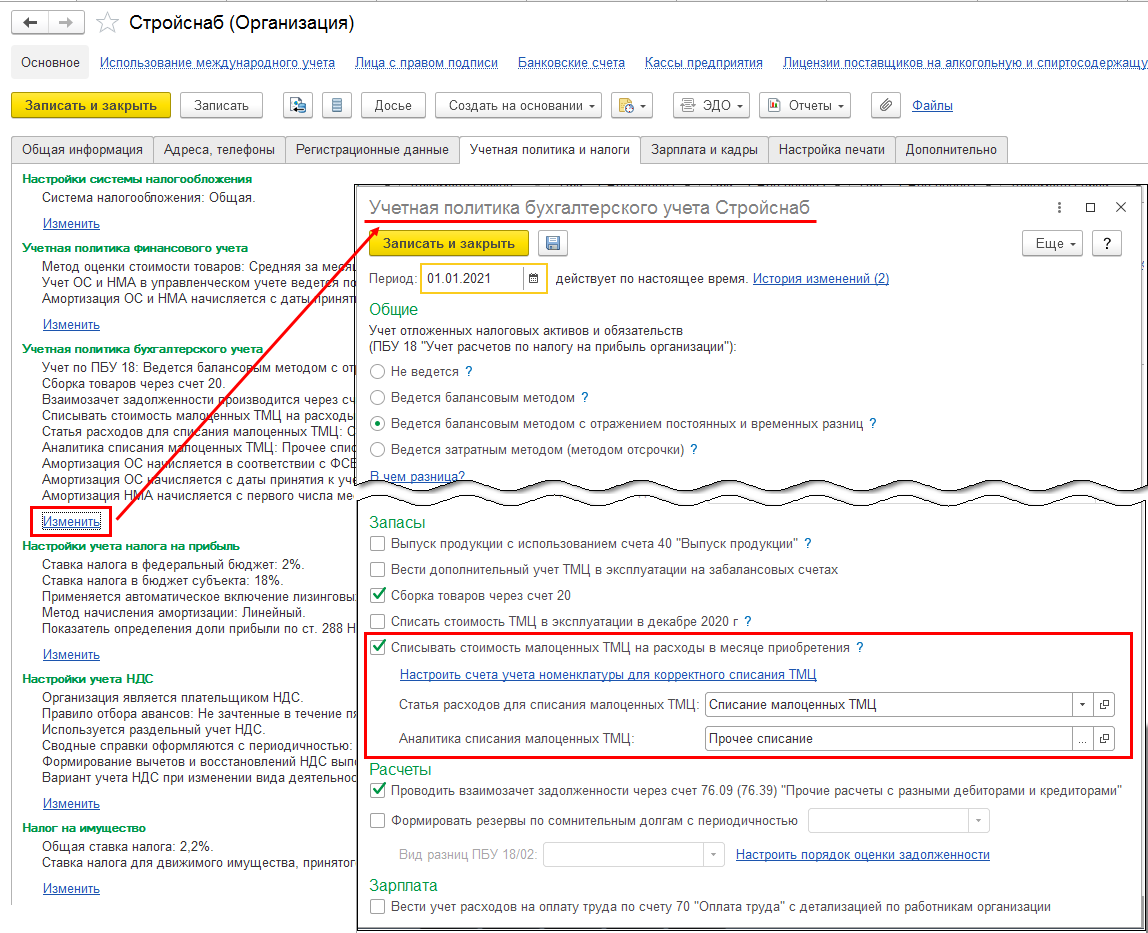Switch to Дополнительно tab
The image size is (1148, 933).
[x=951, y=149]
